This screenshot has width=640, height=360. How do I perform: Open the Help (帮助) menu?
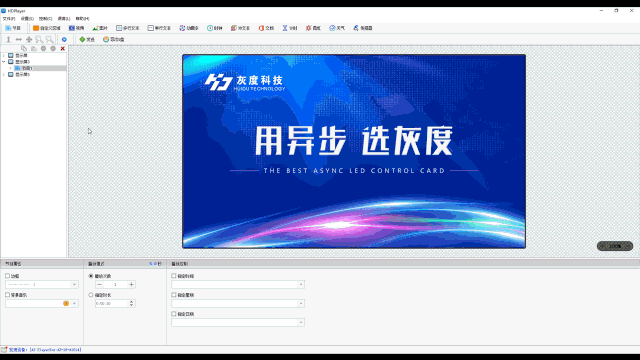tap(82, 18)
